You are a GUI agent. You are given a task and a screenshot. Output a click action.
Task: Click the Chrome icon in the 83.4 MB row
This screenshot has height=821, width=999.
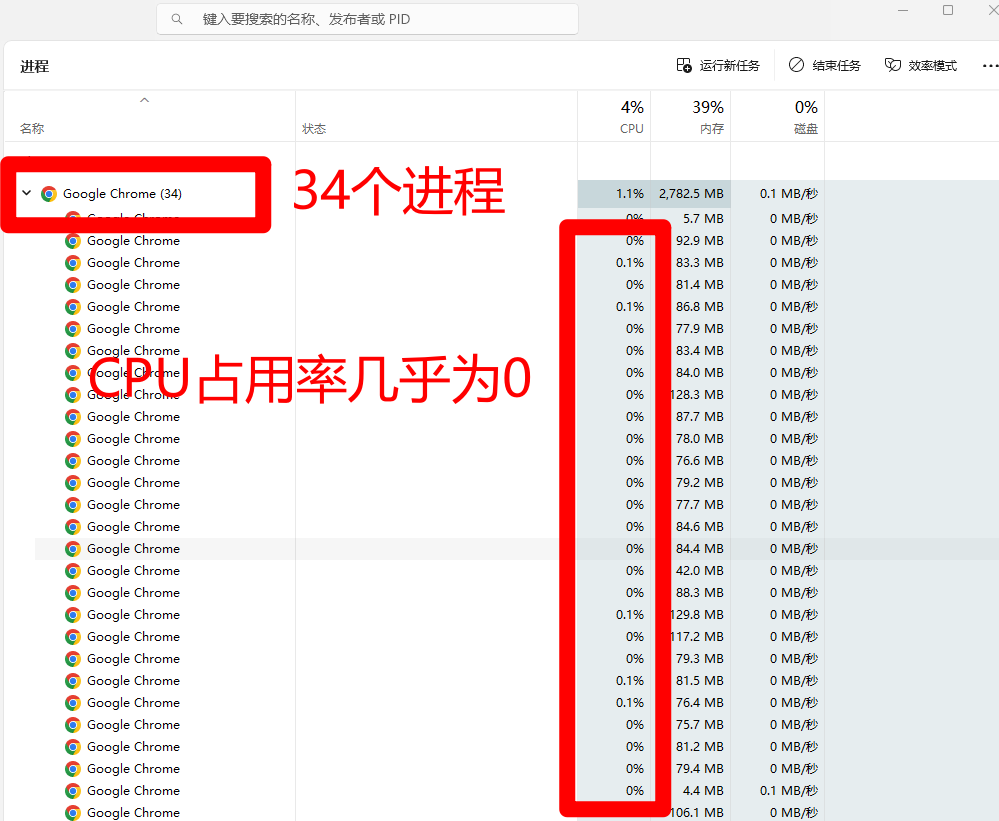[73, 351]
